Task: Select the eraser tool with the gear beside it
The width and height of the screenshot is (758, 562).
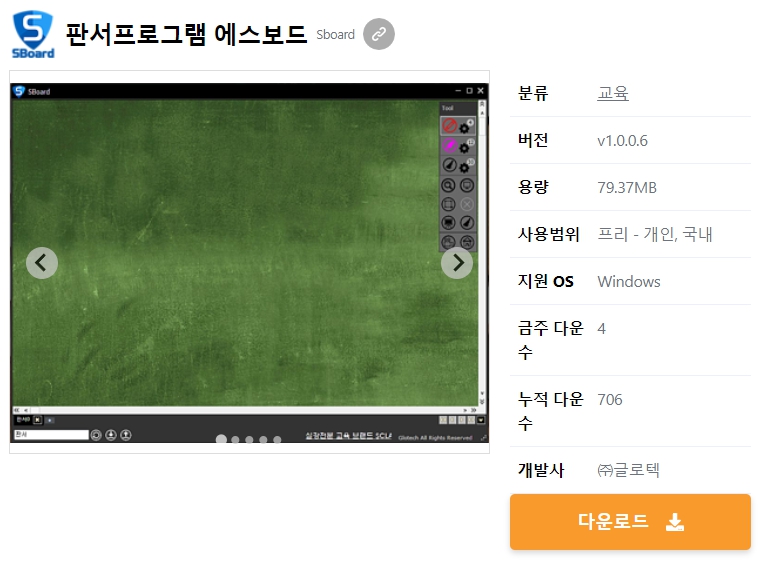Action: (x=450, y=165)
